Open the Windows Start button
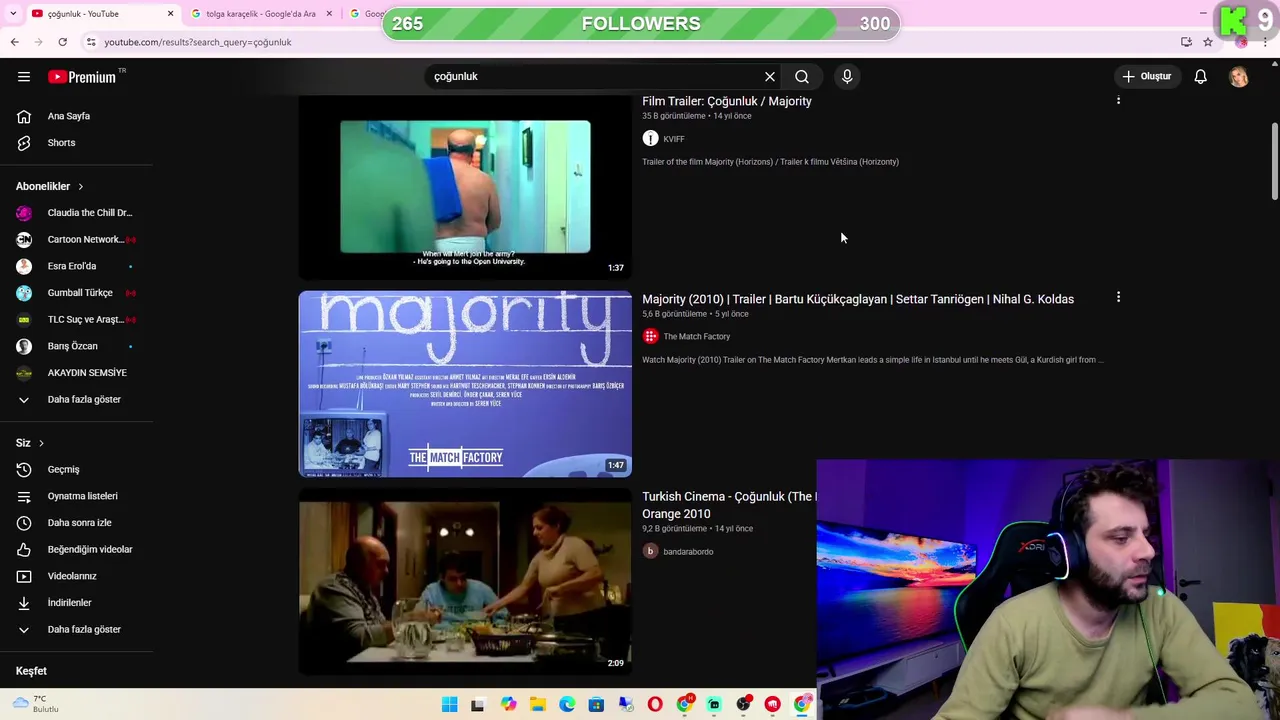 point(449,705)
